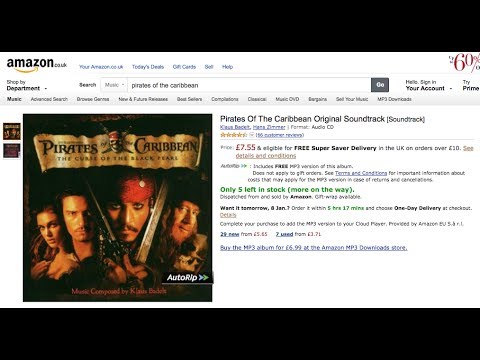Open the Hans Zimmer artist link
This screenshot has height=360, width=480.
(269, 127)
